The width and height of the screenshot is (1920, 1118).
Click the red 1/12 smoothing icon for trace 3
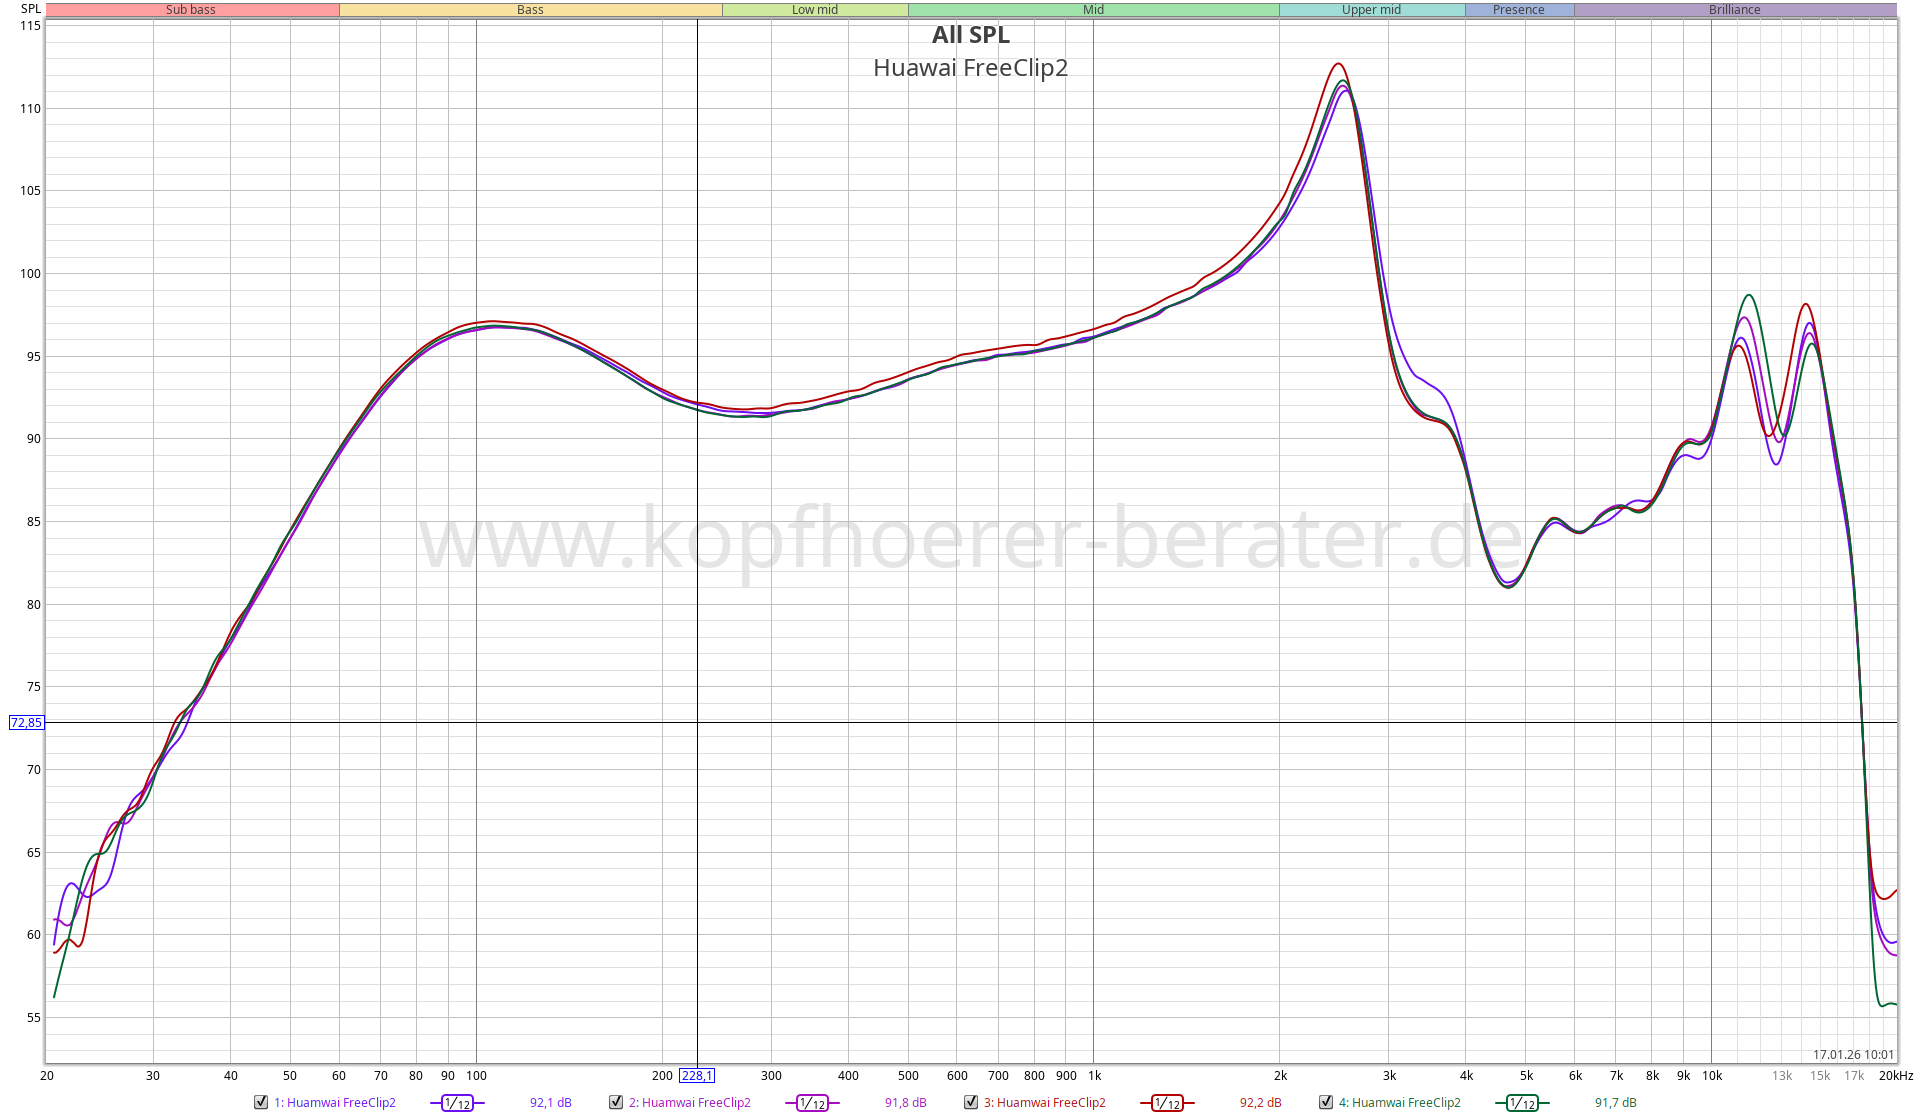(1167, 1103)
